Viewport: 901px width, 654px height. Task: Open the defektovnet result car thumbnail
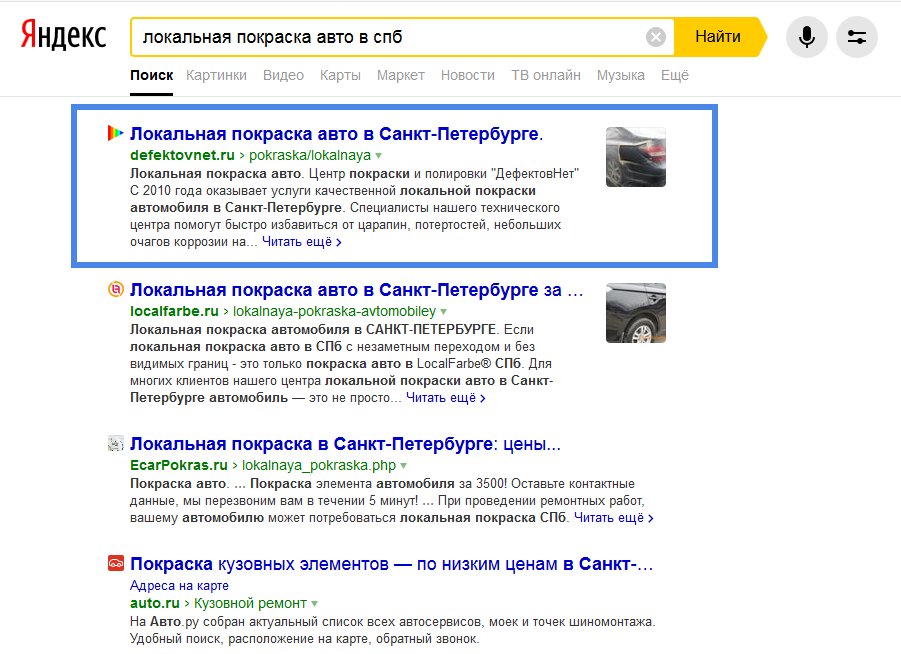click(636, 157)
